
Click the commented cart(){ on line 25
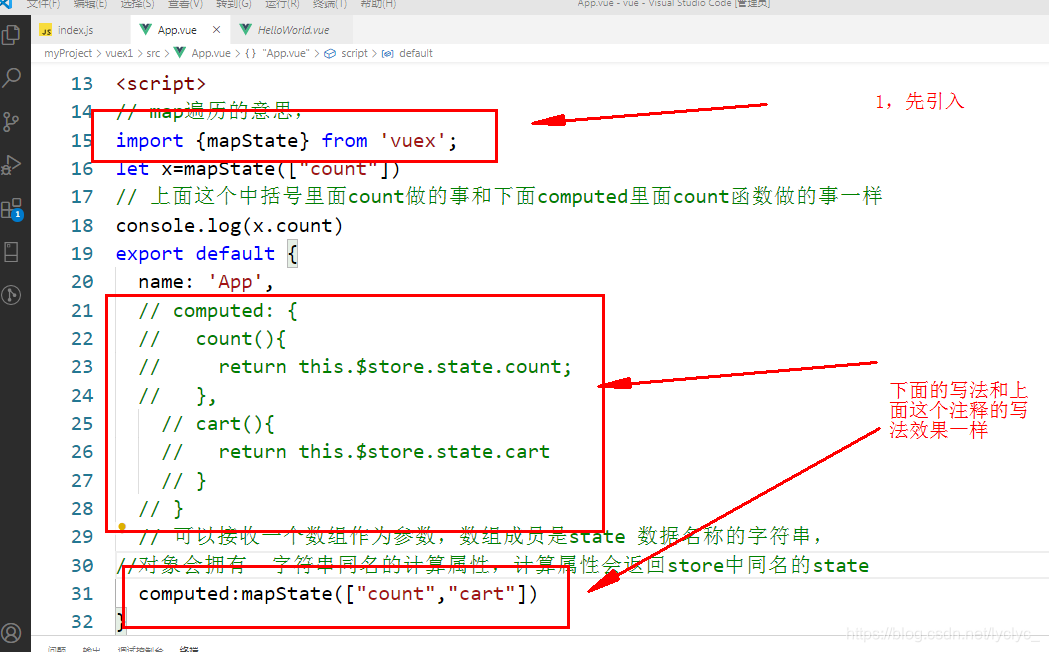(217, 424)
